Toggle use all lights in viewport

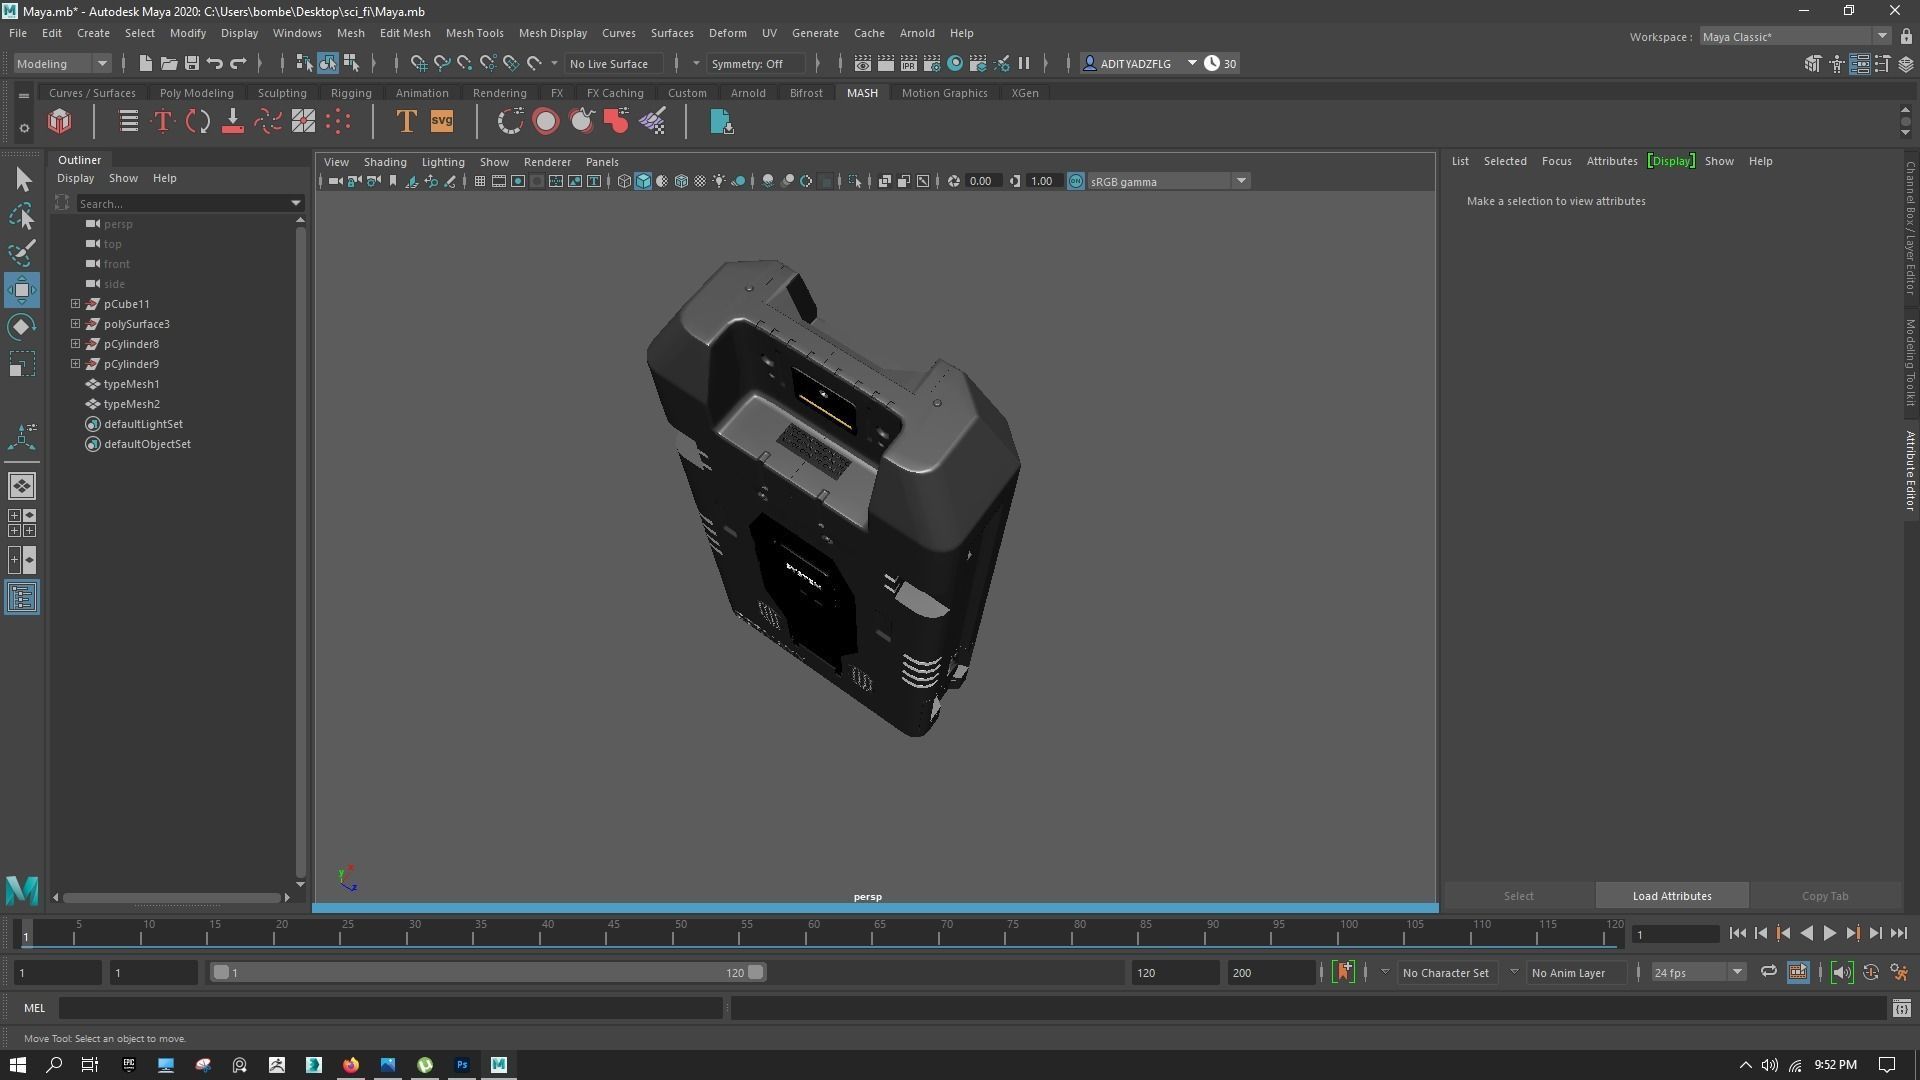coord(719,181)
